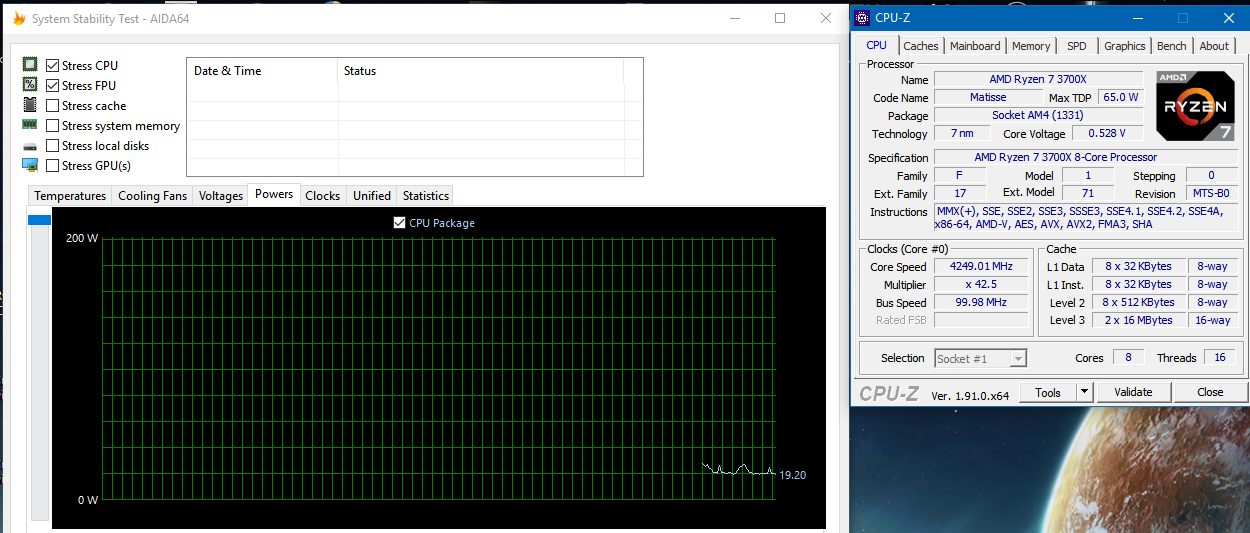
Task: Click the Multiplier value x 42.5
Action: coord(981,284)
